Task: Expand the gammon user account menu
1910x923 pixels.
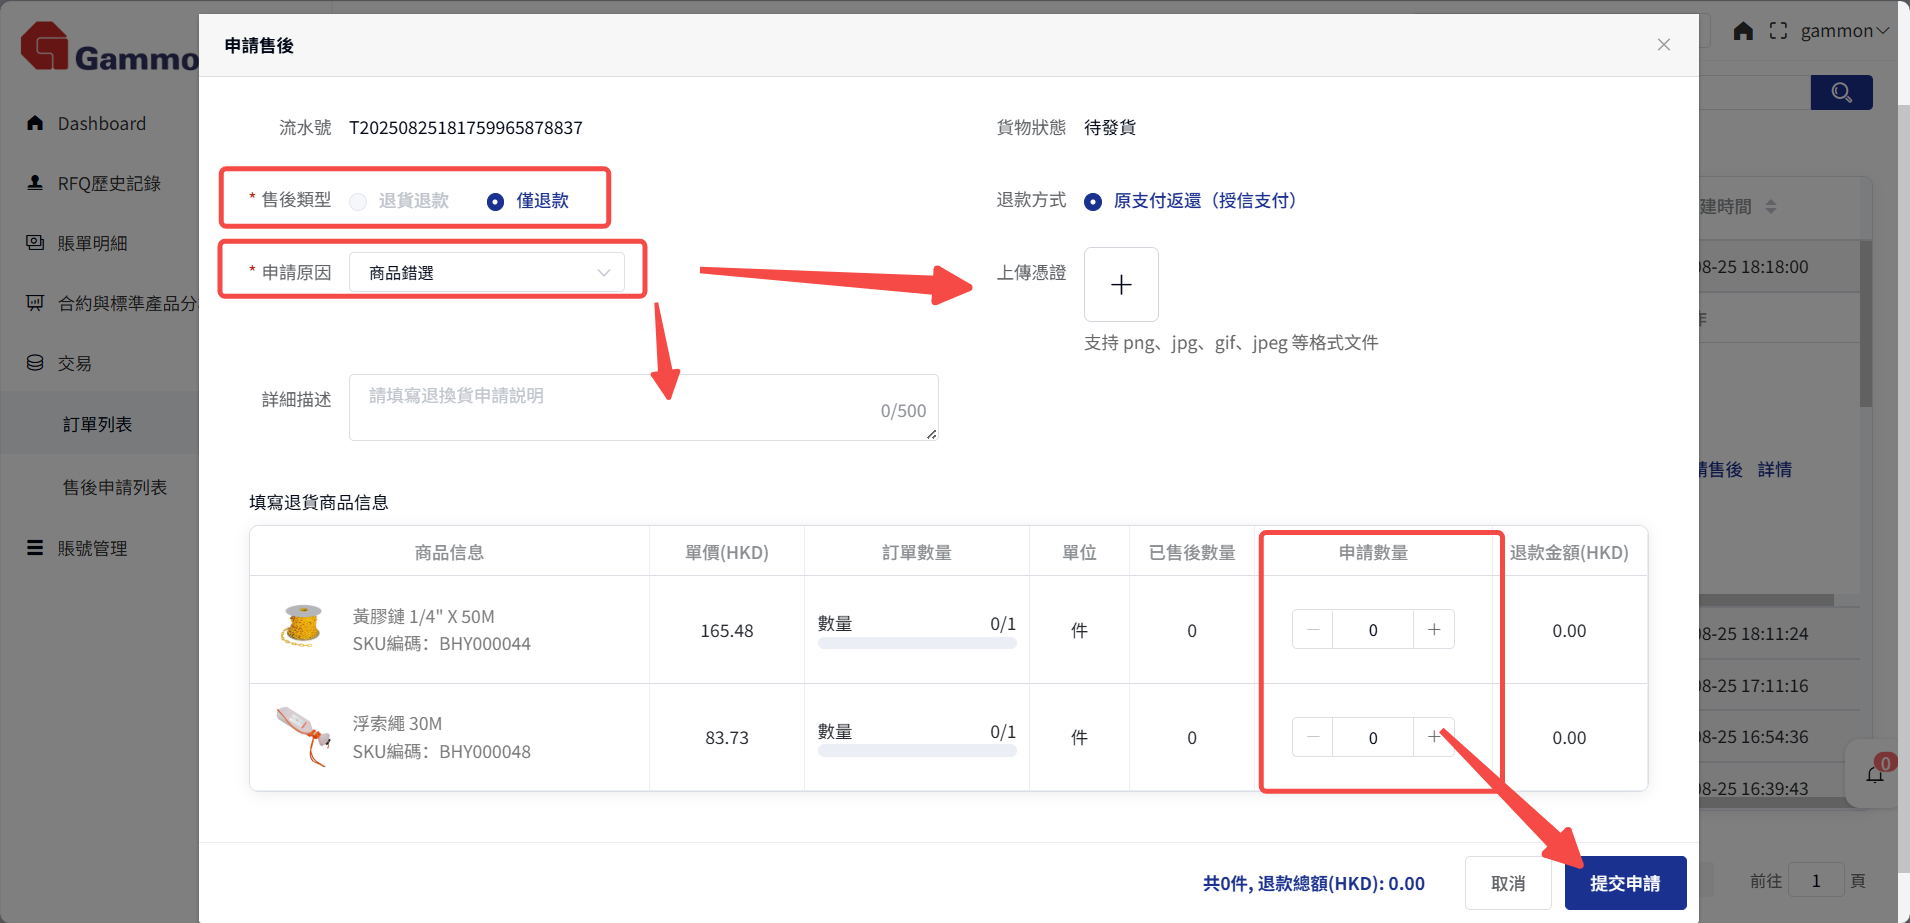Action: (x=1844, y=31)
